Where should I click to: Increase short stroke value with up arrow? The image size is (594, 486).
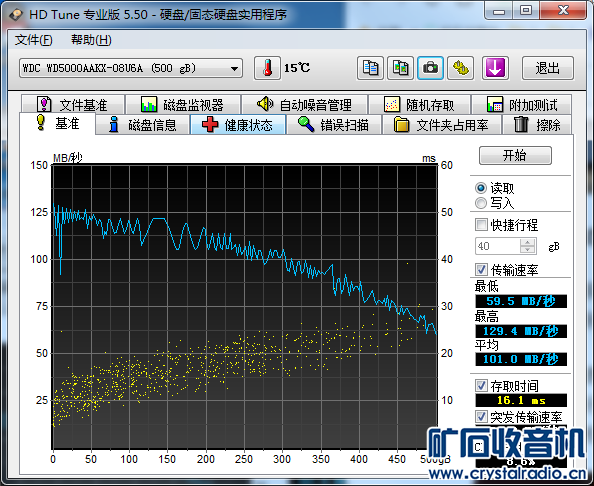(x=527, y=242)
